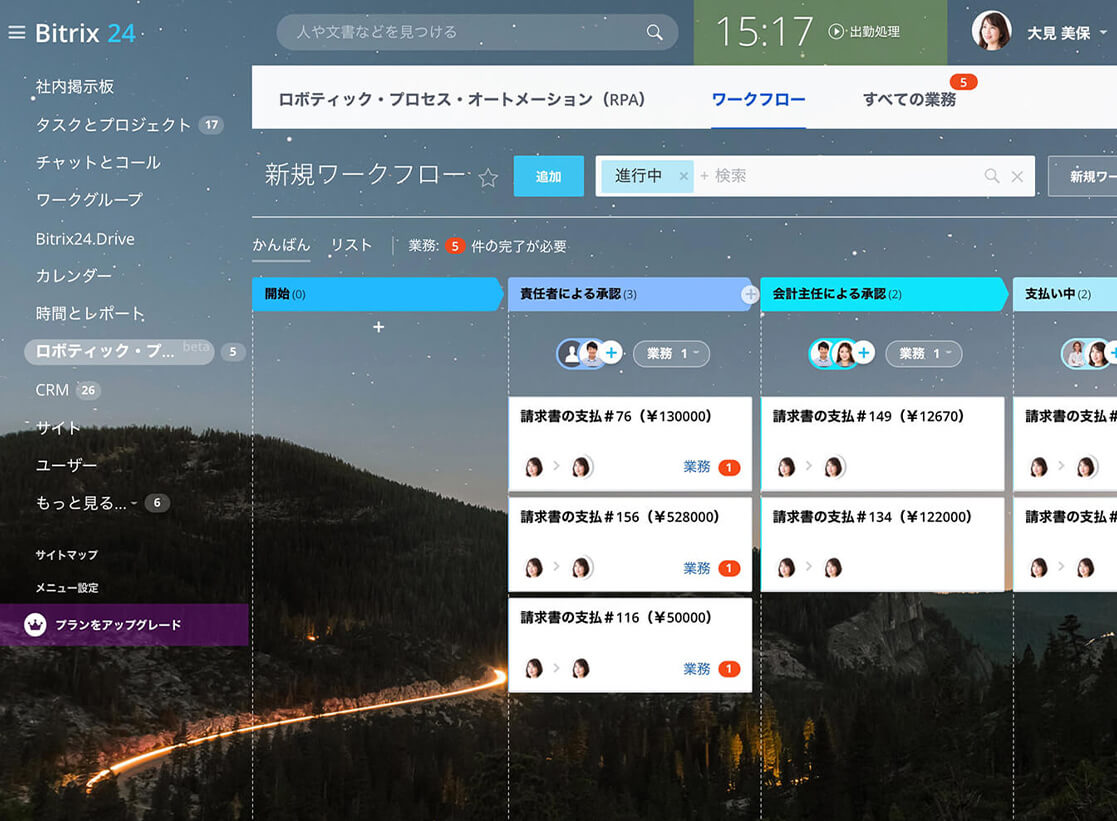The height and width of the screenshot is (821, 1117).
Task: Click the first avatar on invoice #134 card
Action: pyautogui.click(x=786, y=567)
